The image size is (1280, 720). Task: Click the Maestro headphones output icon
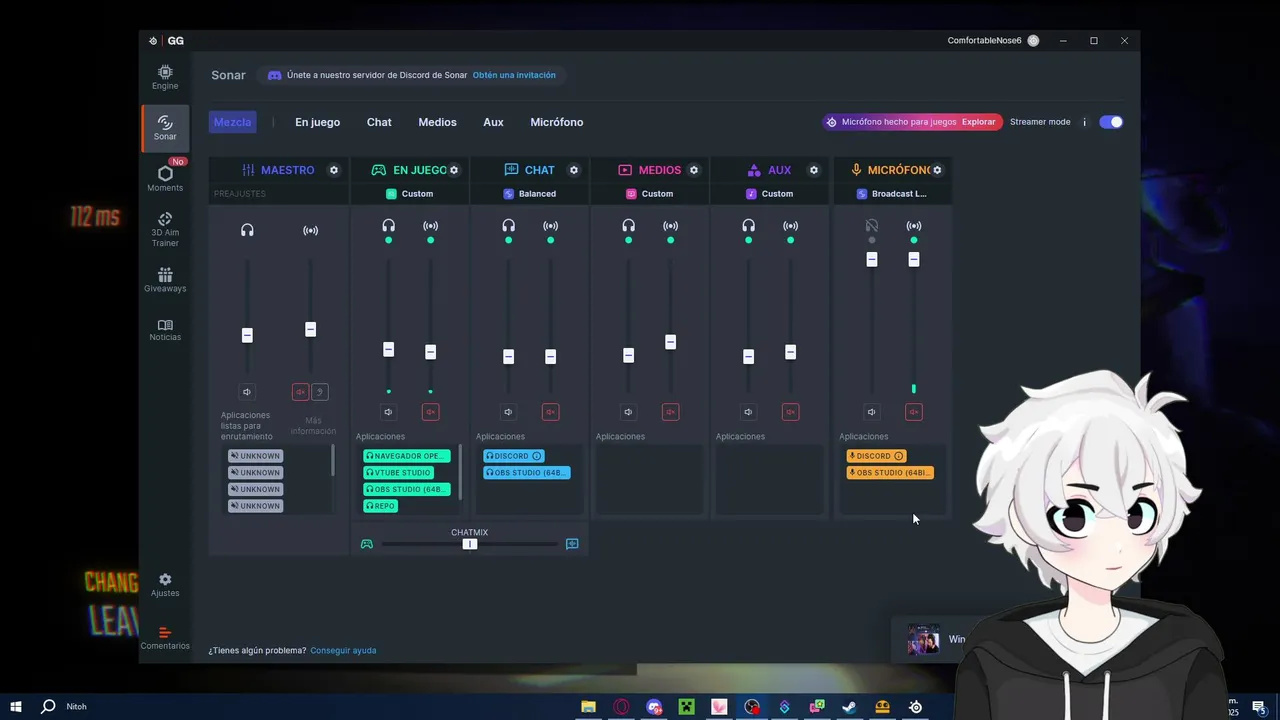click(247, 230)
